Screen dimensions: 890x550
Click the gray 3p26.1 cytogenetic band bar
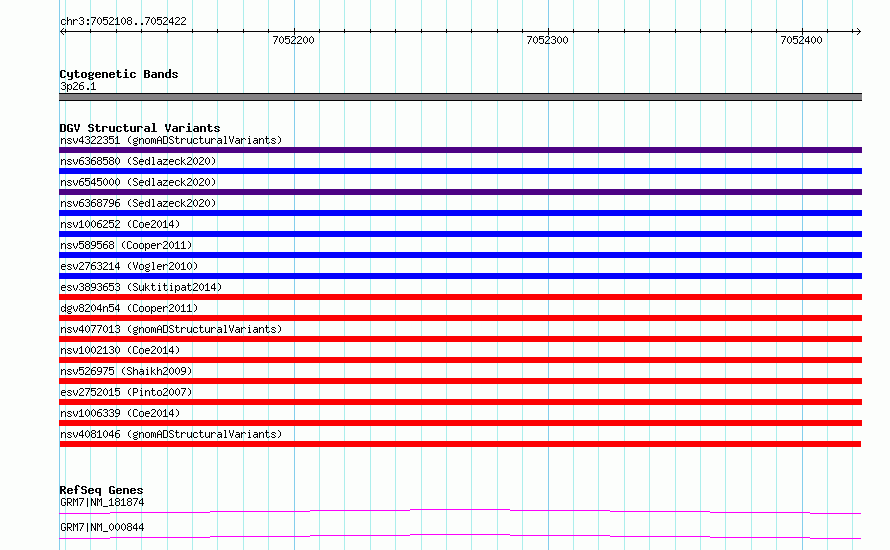point(460,97)
